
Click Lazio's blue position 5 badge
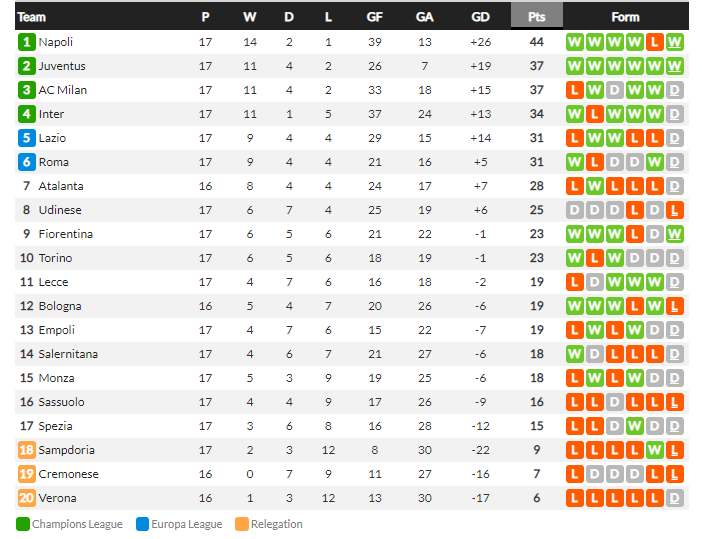pyautogui.click(x=27, y=138)
